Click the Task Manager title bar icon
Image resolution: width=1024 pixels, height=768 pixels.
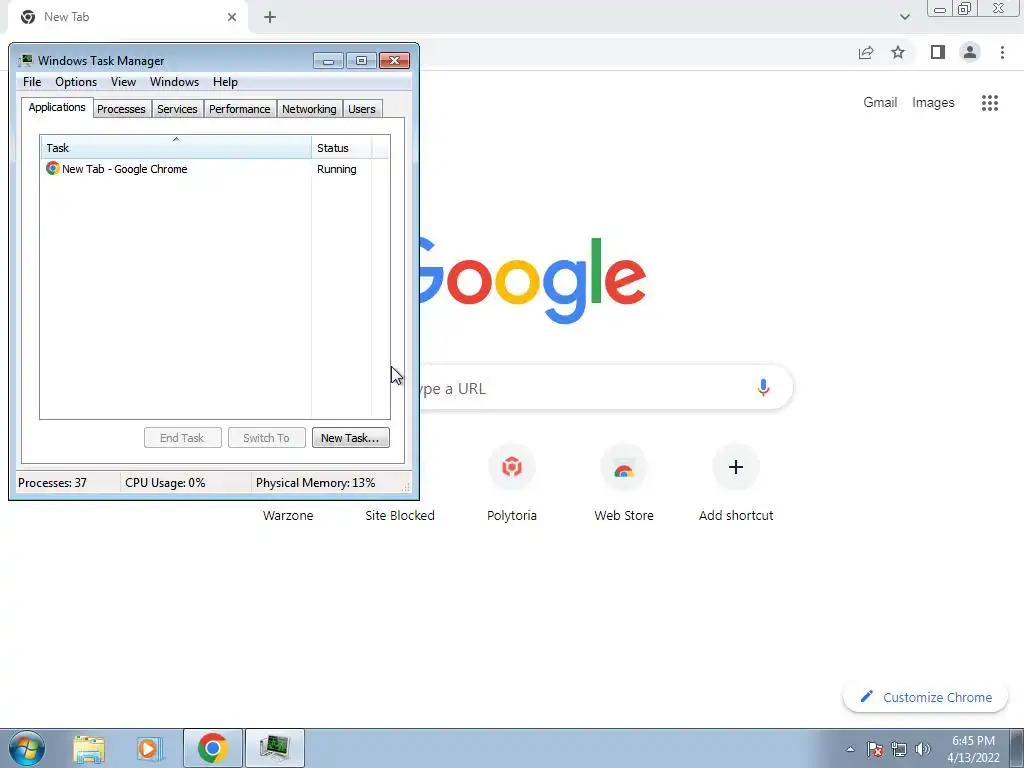[25, 61]
